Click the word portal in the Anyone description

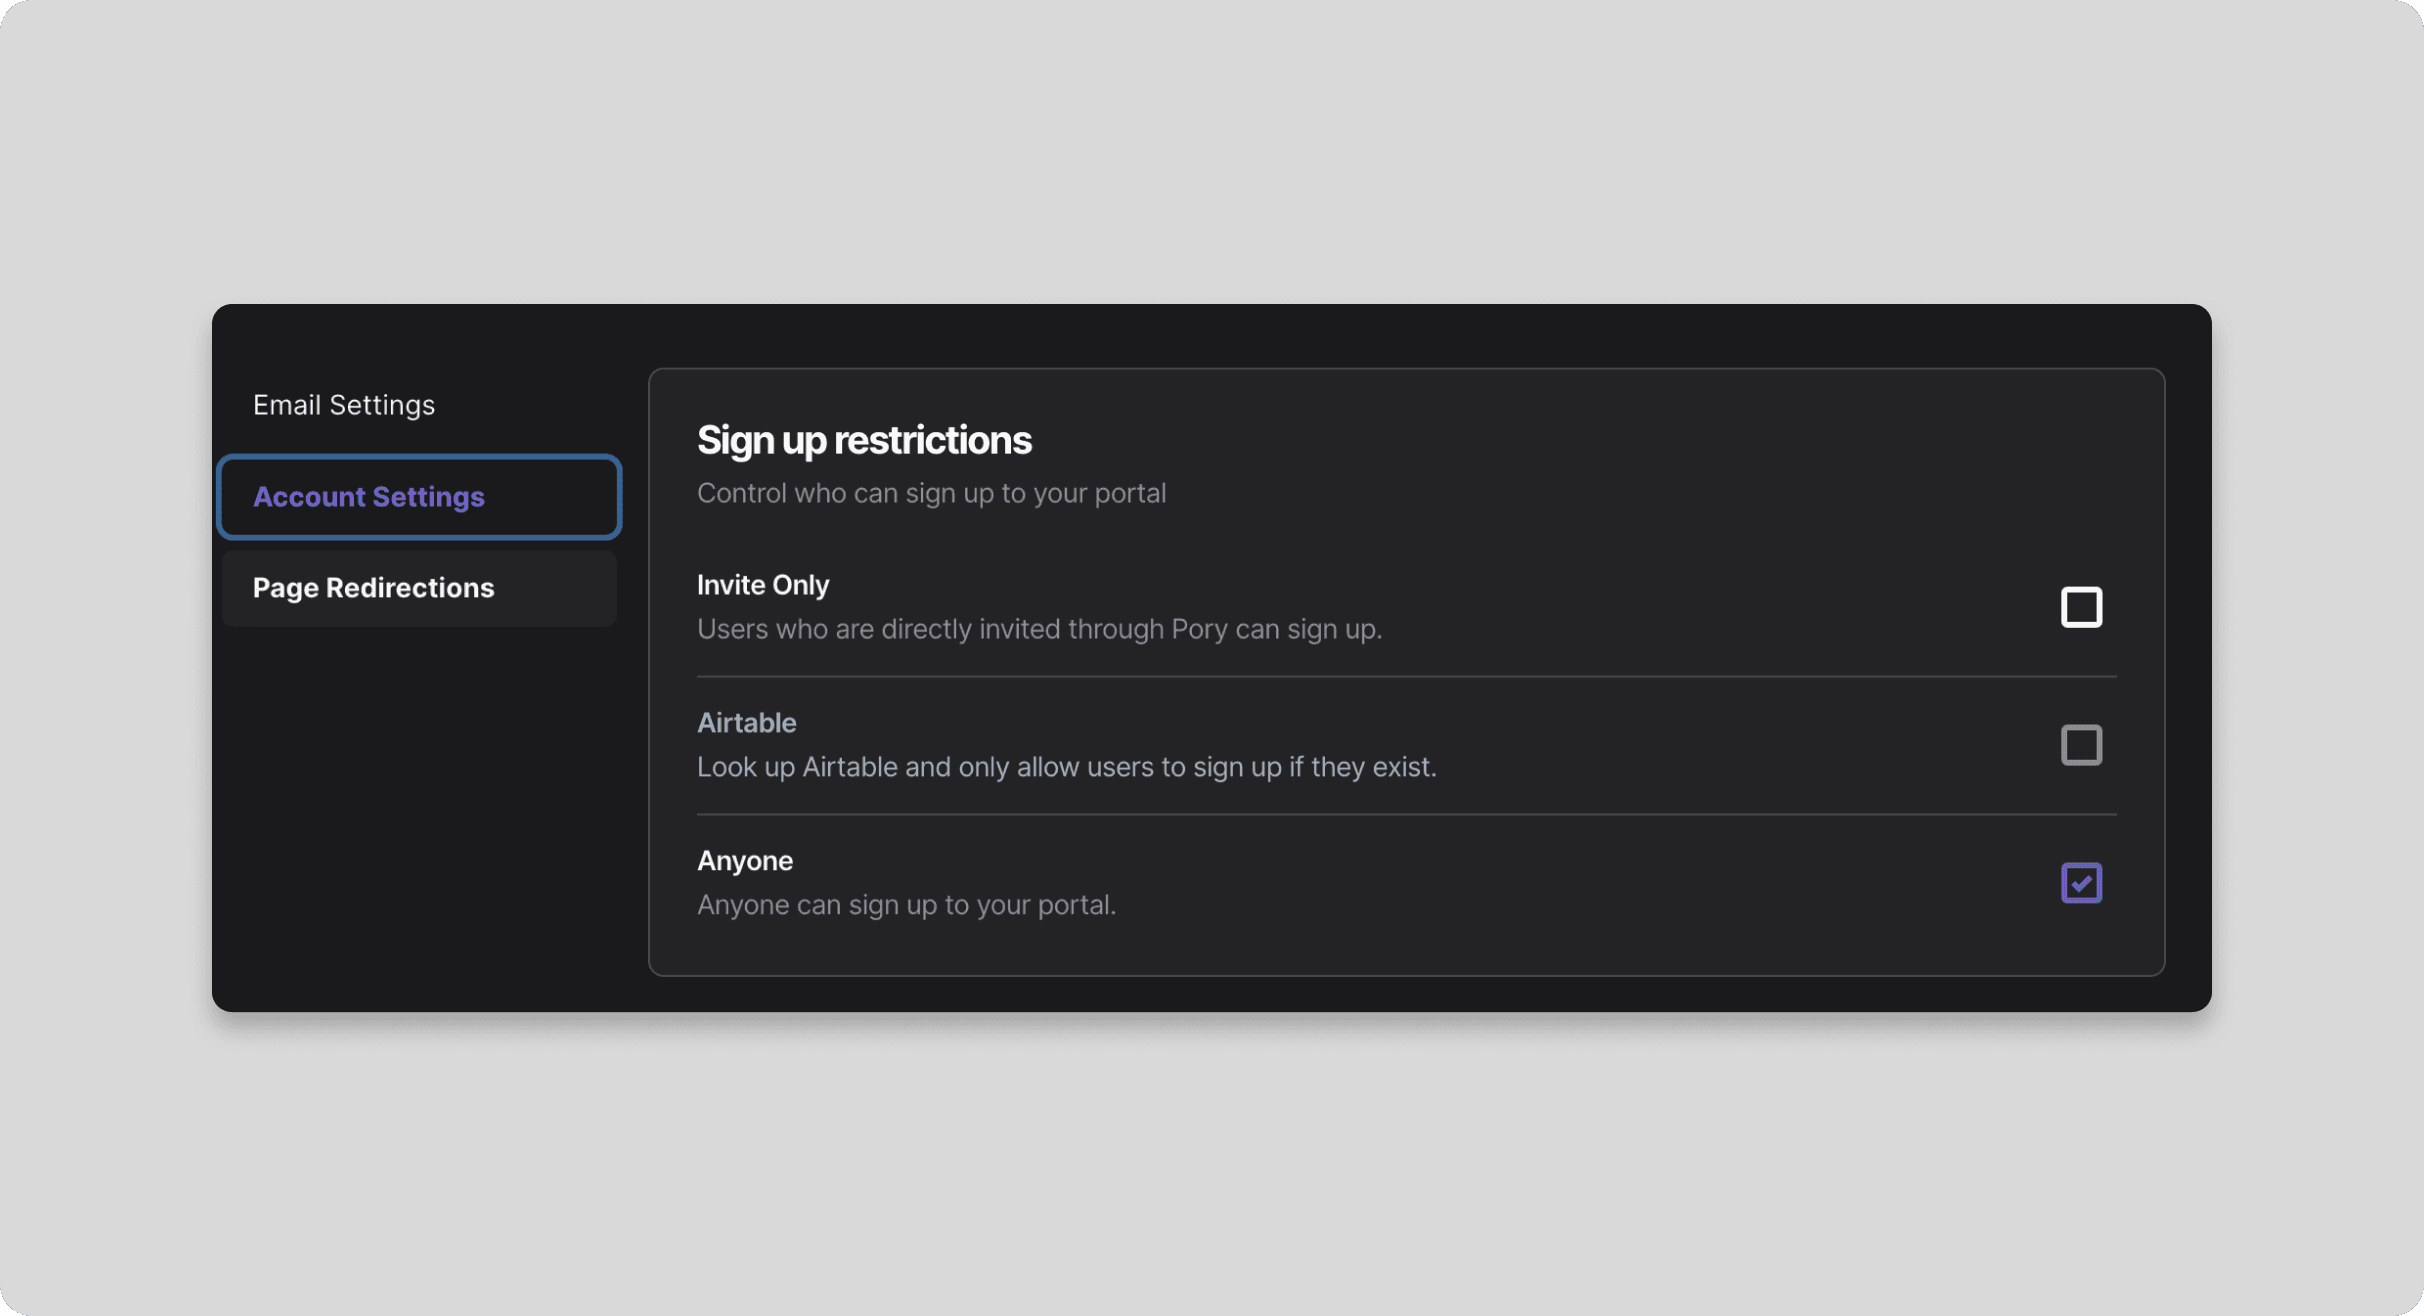[x=1074, y=905]
